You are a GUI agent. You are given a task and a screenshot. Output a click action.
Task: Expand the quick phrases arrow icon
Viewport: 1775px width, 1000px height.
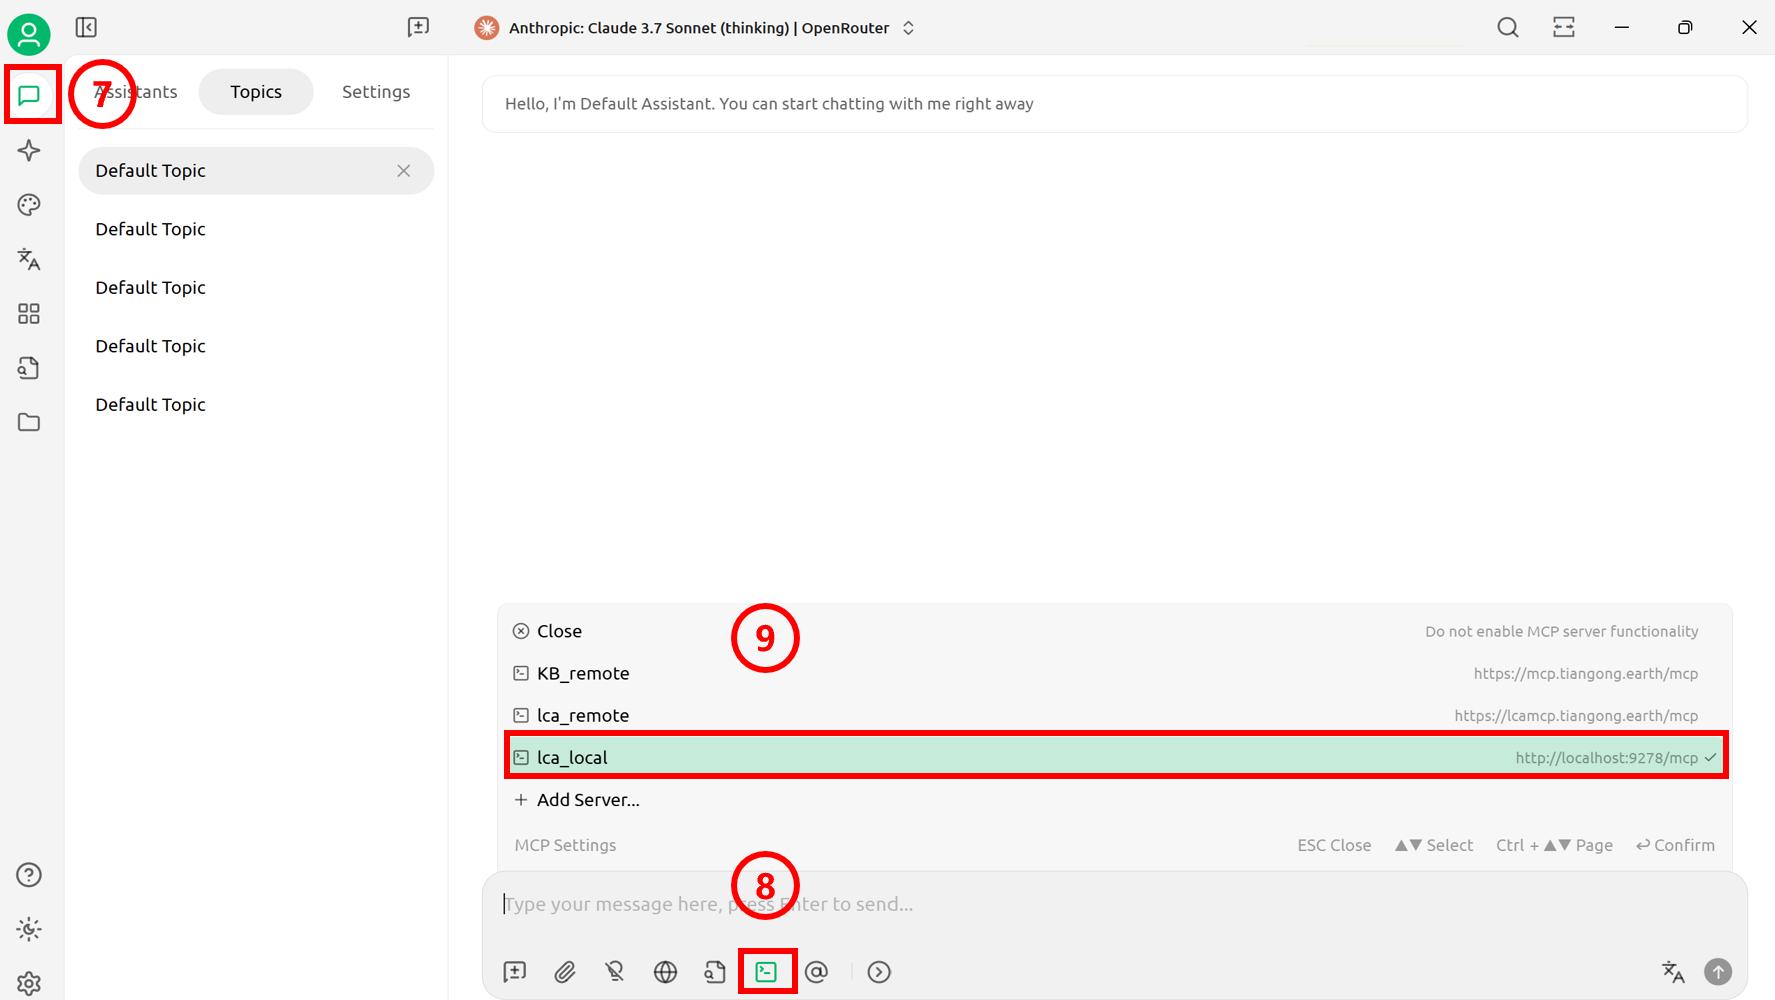pyautogui.click(x=879, y=971)
